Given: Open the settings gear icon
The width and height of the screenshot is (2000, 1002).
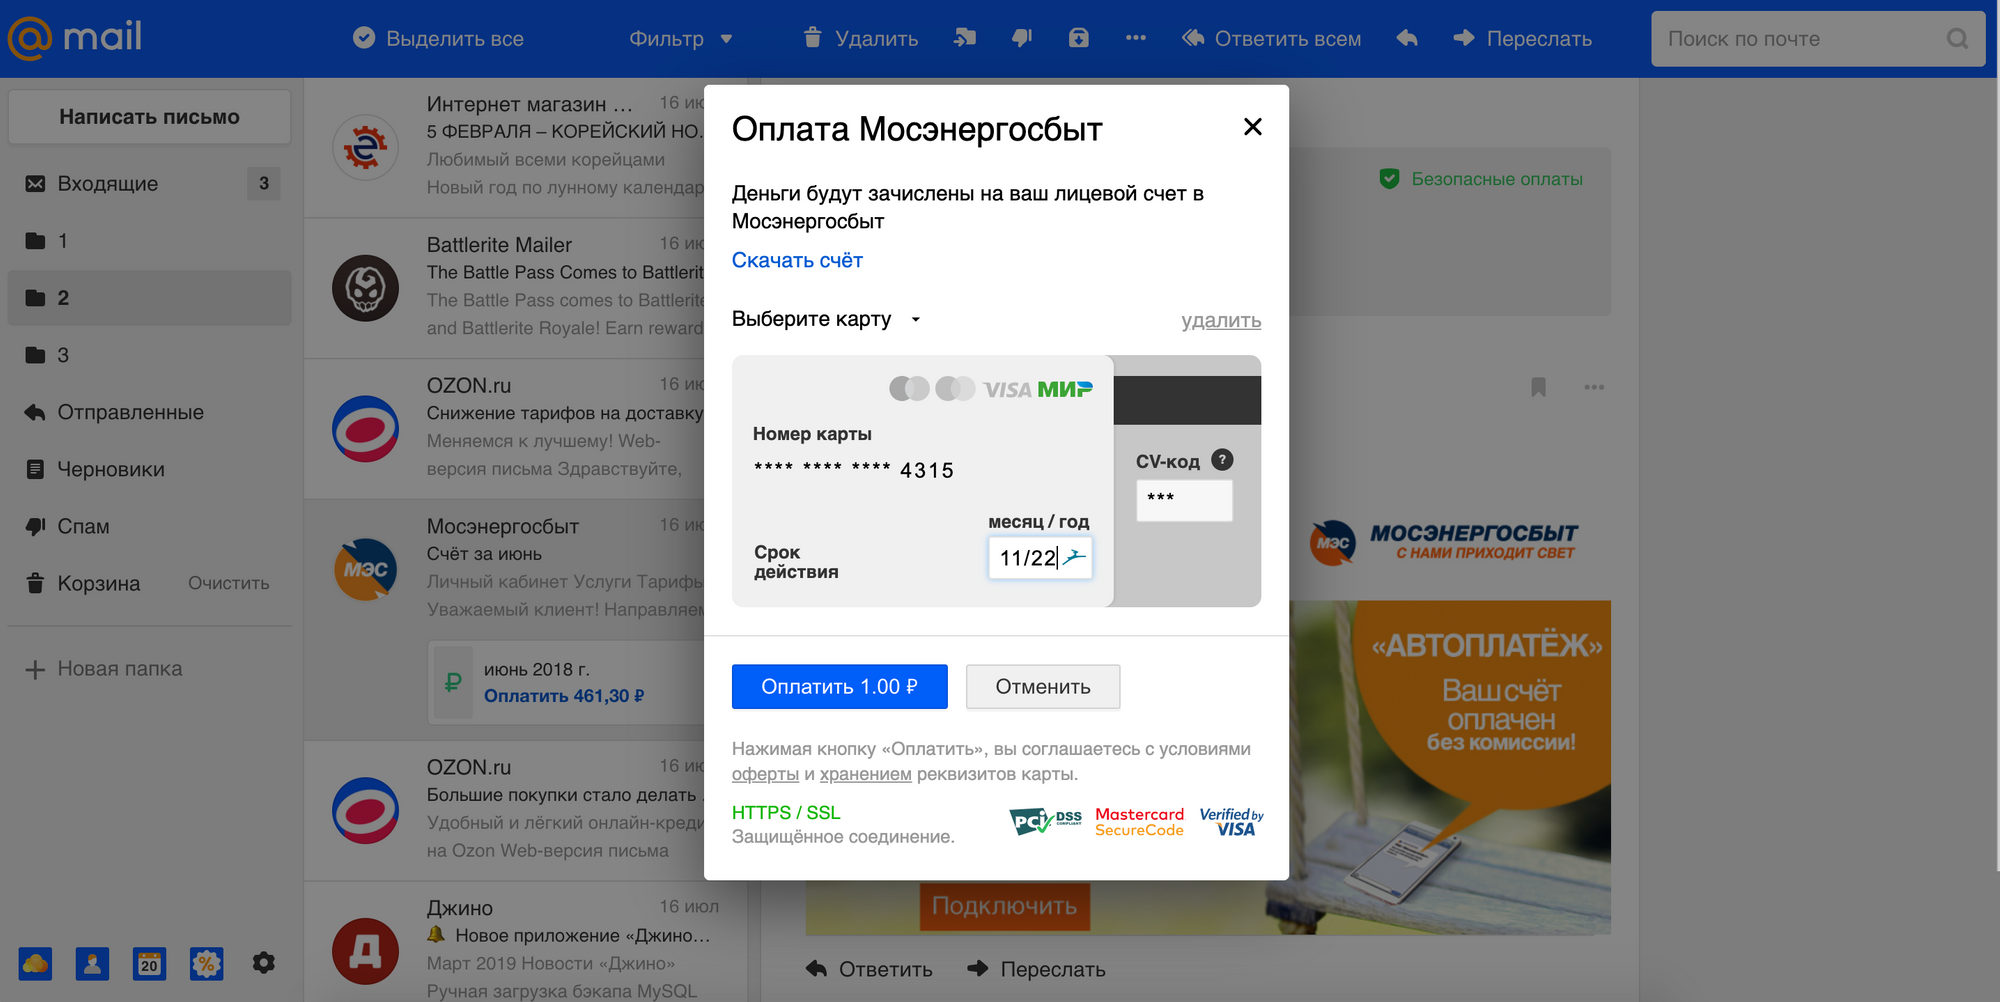Looking at the screenshot, I should point(263,963).
